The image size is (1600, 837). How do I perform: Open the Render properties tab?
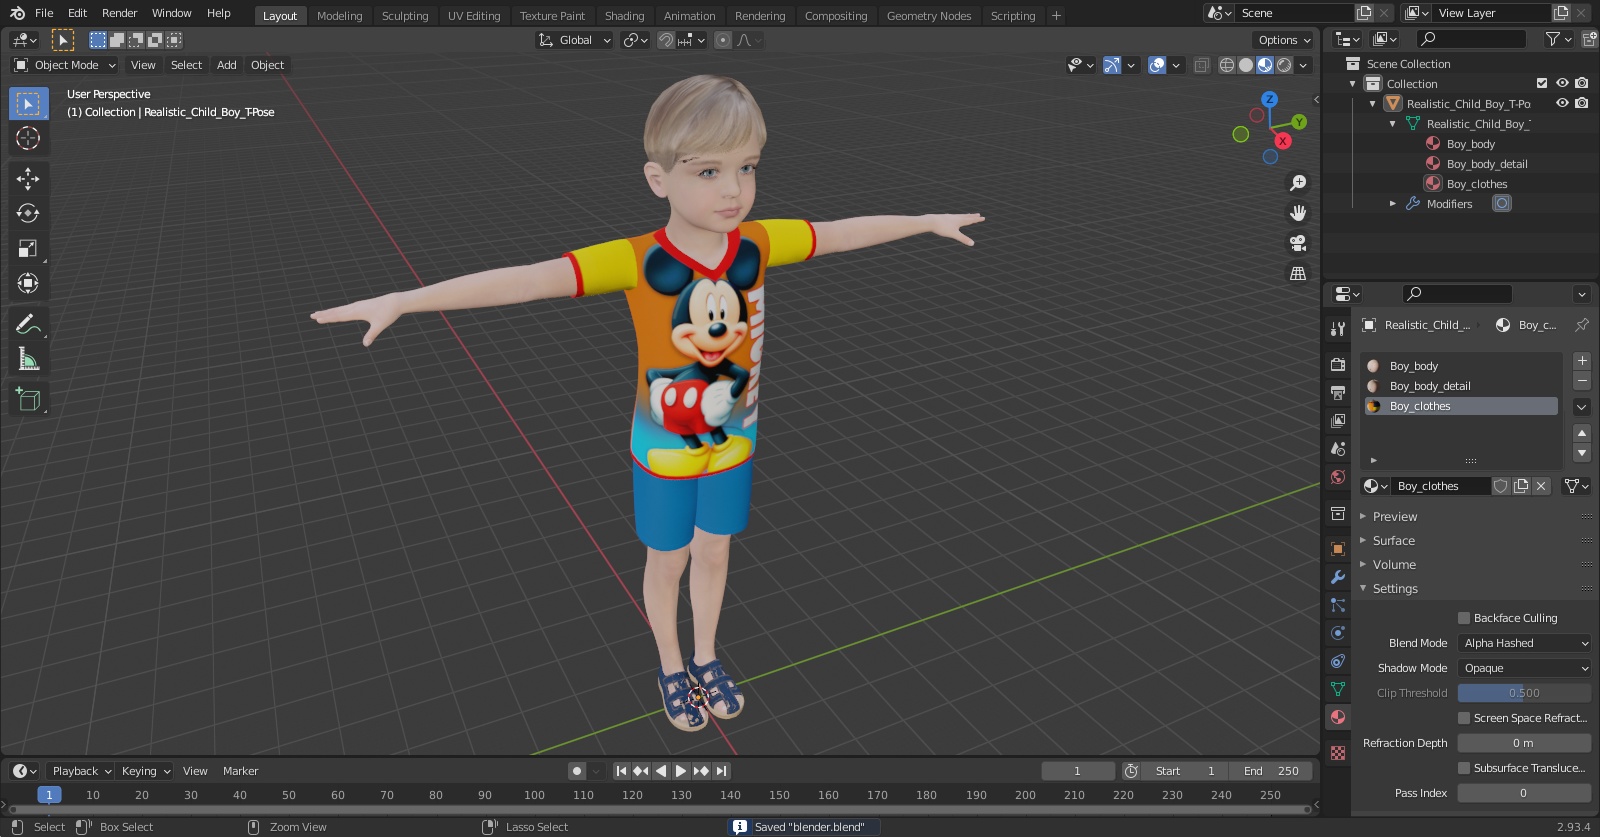(x=1338, y=365)
